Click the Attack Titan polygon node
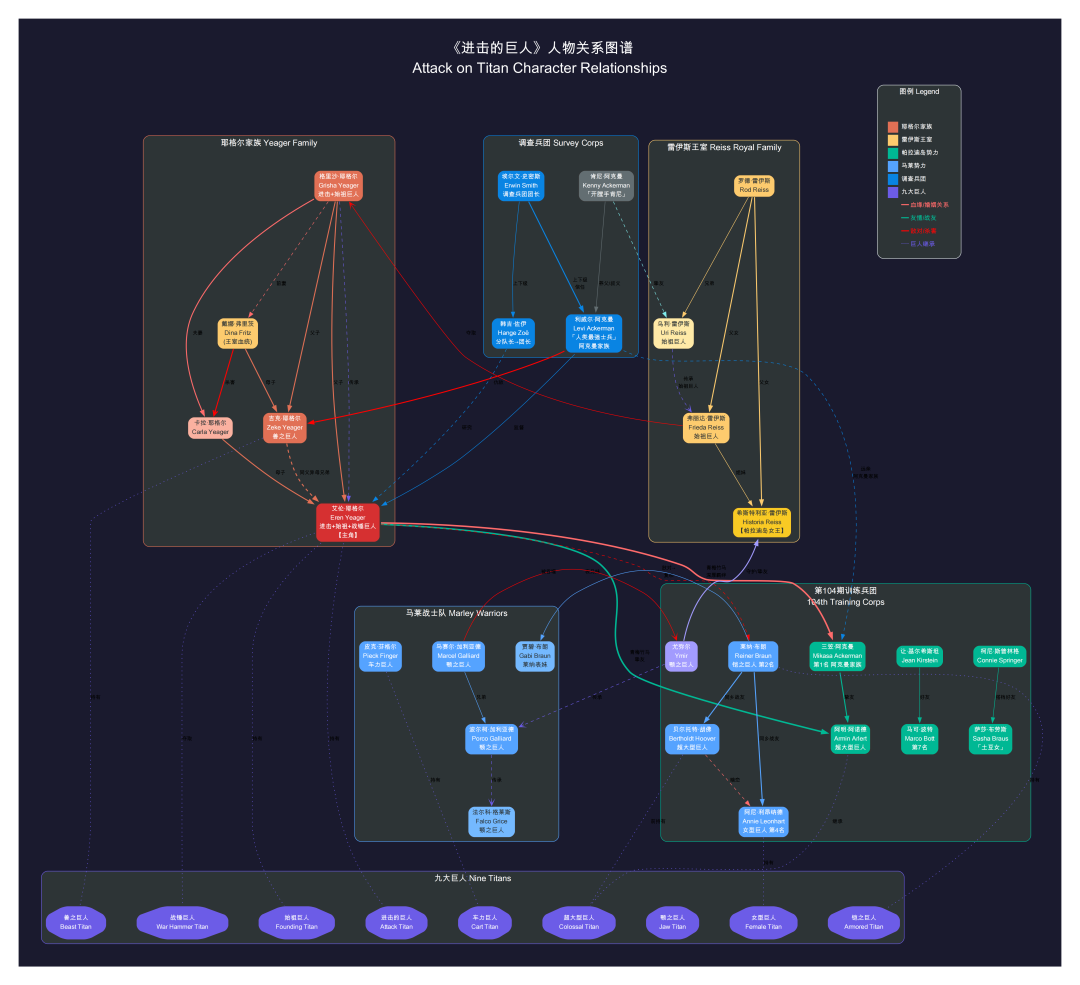The width and height of the screenshot is (1080, 985). coord(396,923)
